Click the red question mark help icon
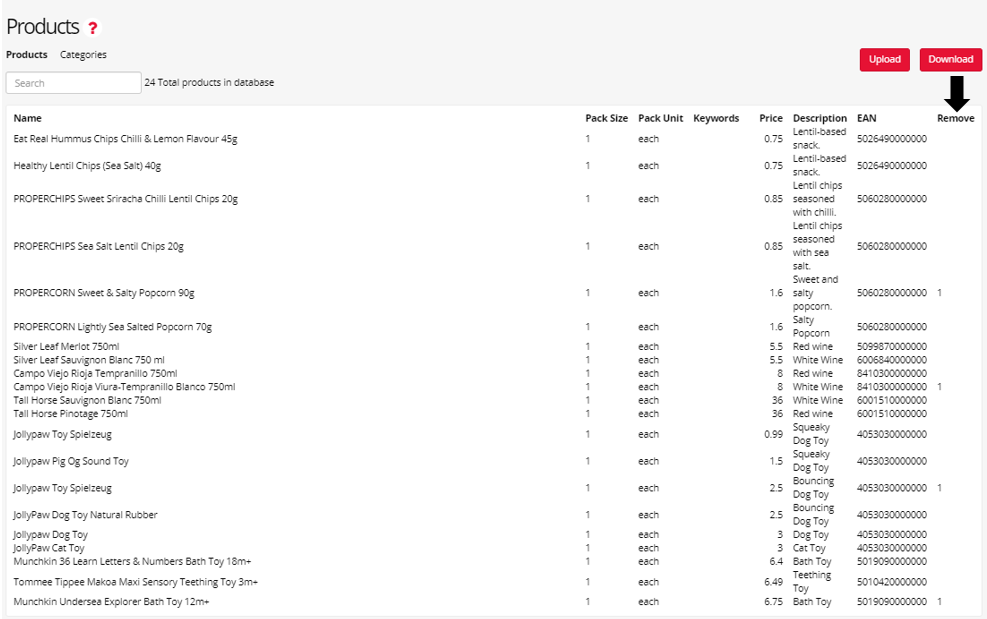This screenshot has height=619, width=987. click(93, 28)
